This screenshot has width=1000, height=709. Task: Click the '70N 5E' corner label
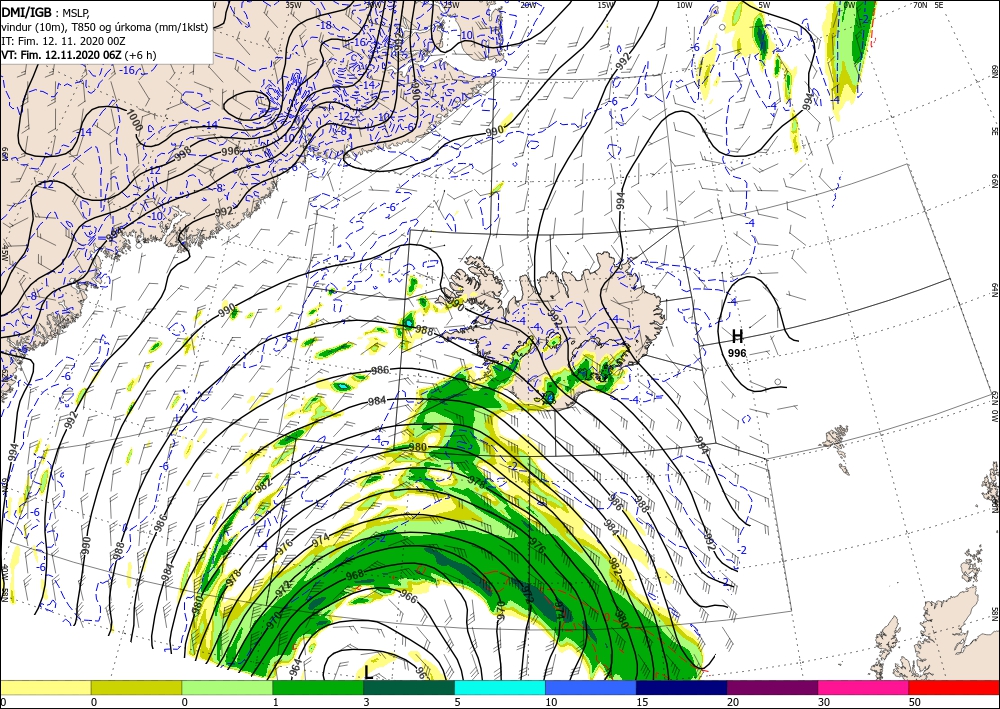tap(928, 4)
